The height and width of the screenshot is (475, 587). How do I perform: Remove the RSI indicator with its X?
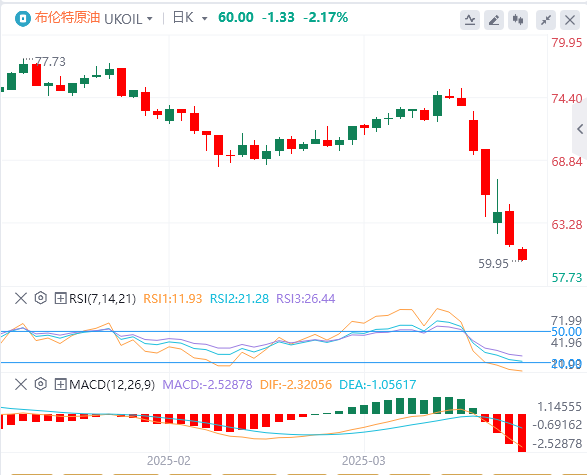tap(21, 298)
